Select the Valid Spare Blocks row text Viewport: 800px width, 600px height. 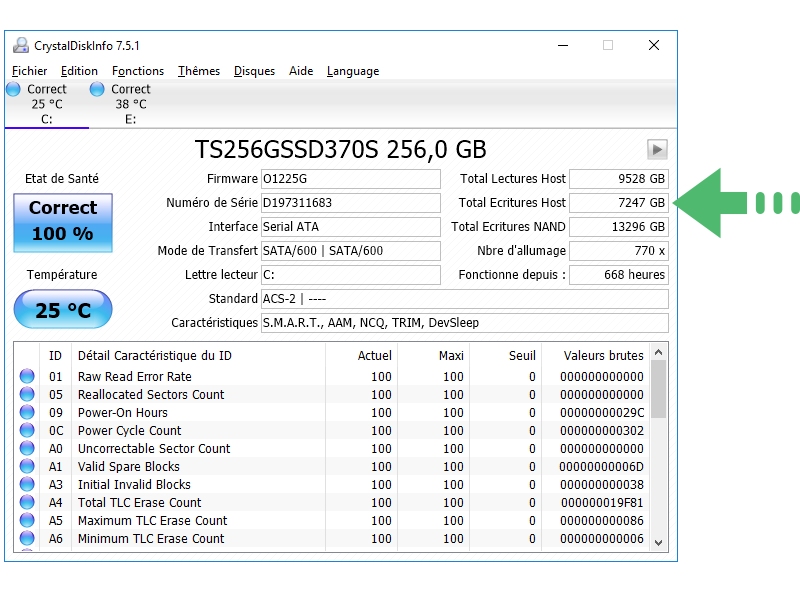pos(129,466)
